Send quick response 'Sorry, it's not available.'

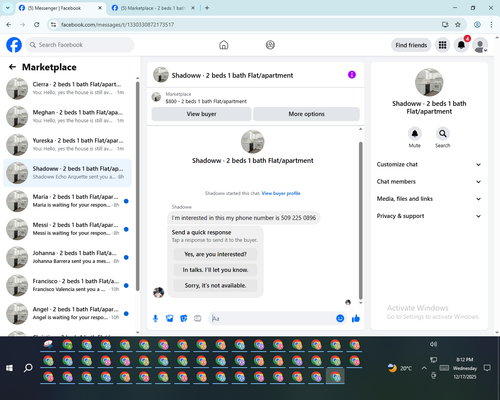215,286
